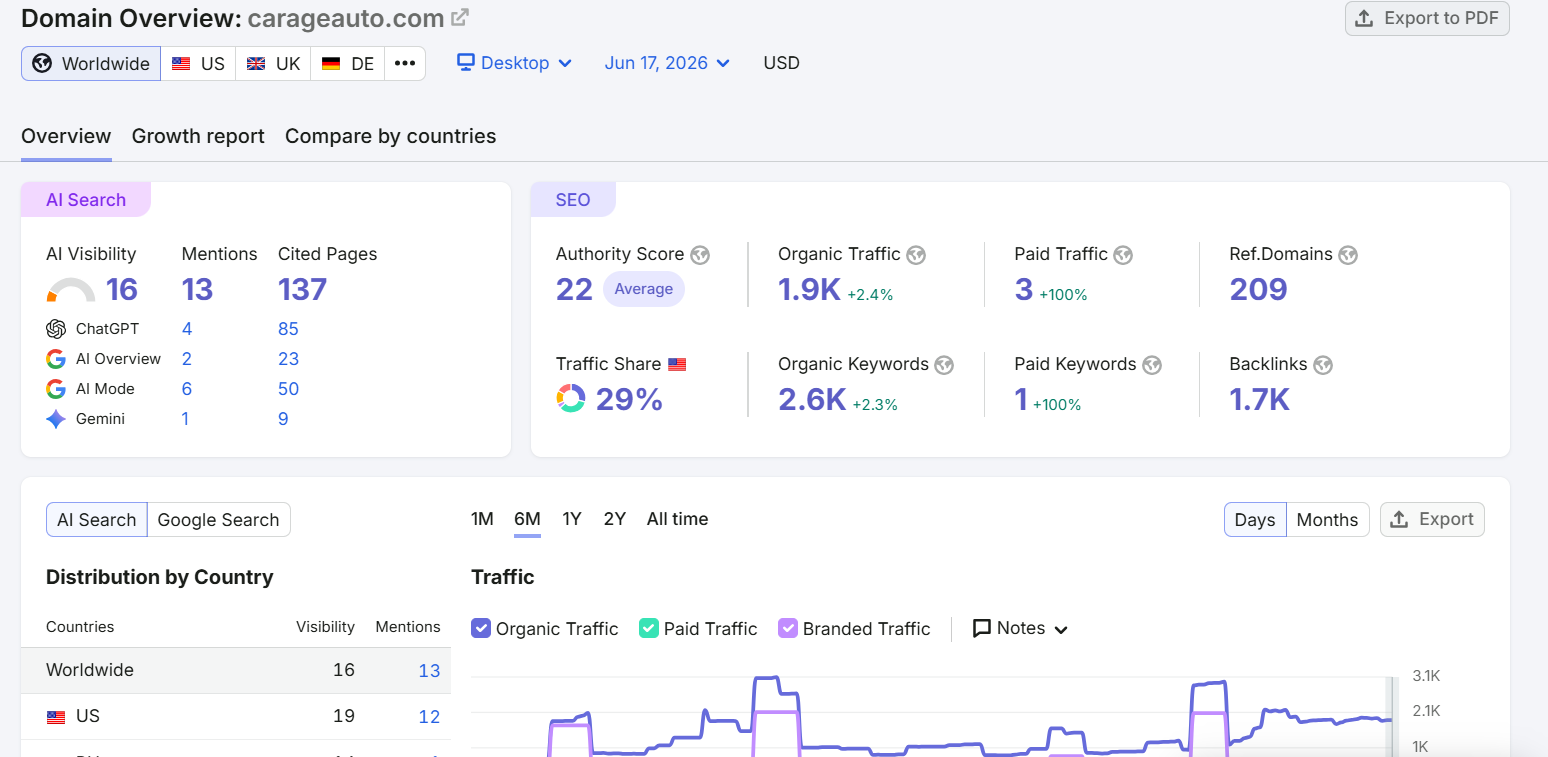Open ChatGPT mentions count 4
The image size is (1548, 757).
(187, 329)
